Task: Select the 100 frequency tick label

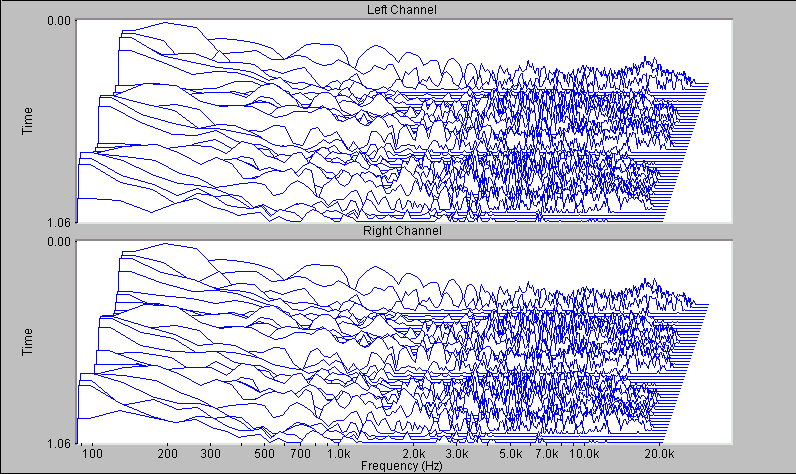Action: pyautogui.click(x=93, y=453)
